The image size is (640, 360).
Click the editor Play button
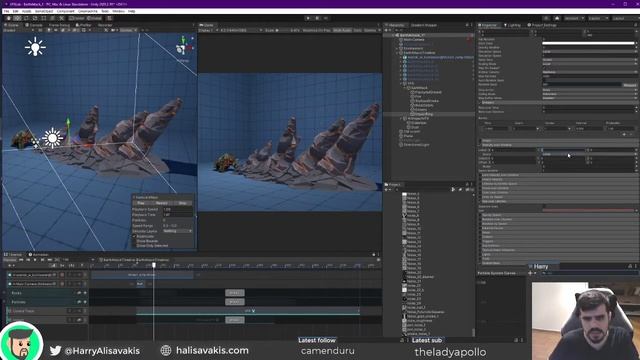(308, 18)
